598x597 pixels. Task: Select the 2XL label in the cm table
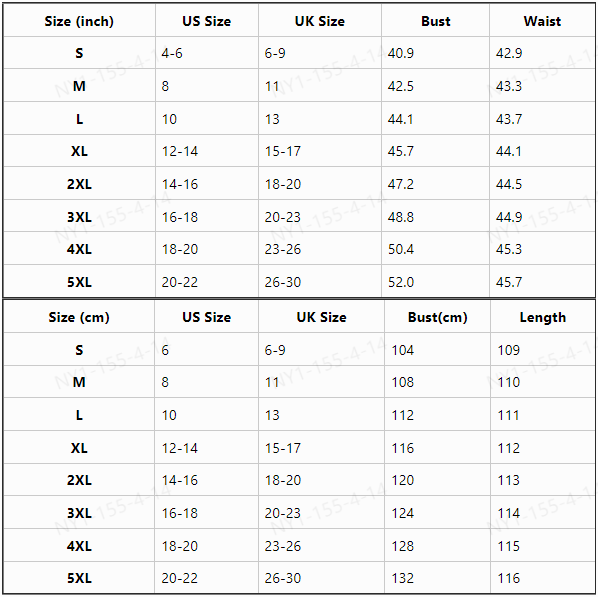click(x=79, y=480)
